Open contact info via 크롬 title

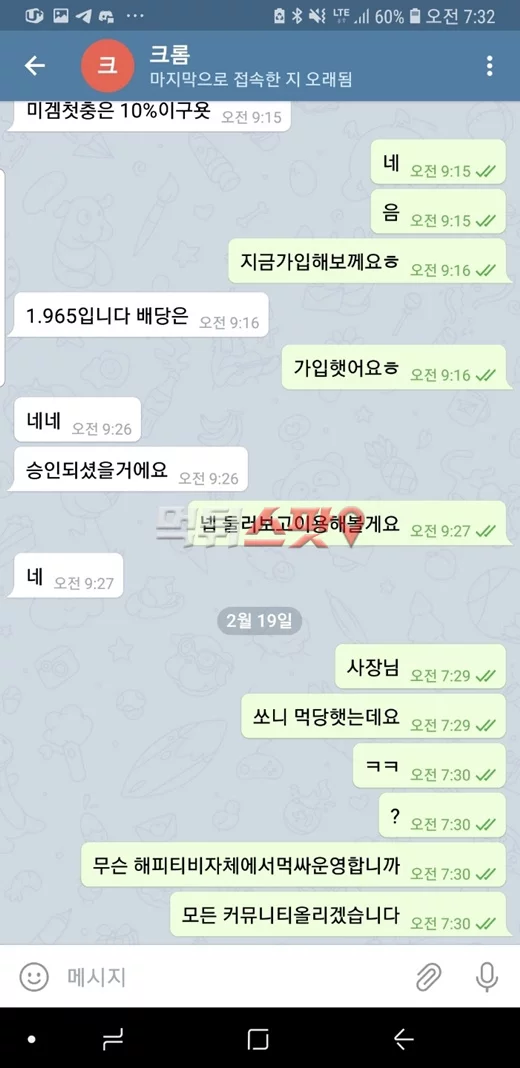tap(170, 54)
